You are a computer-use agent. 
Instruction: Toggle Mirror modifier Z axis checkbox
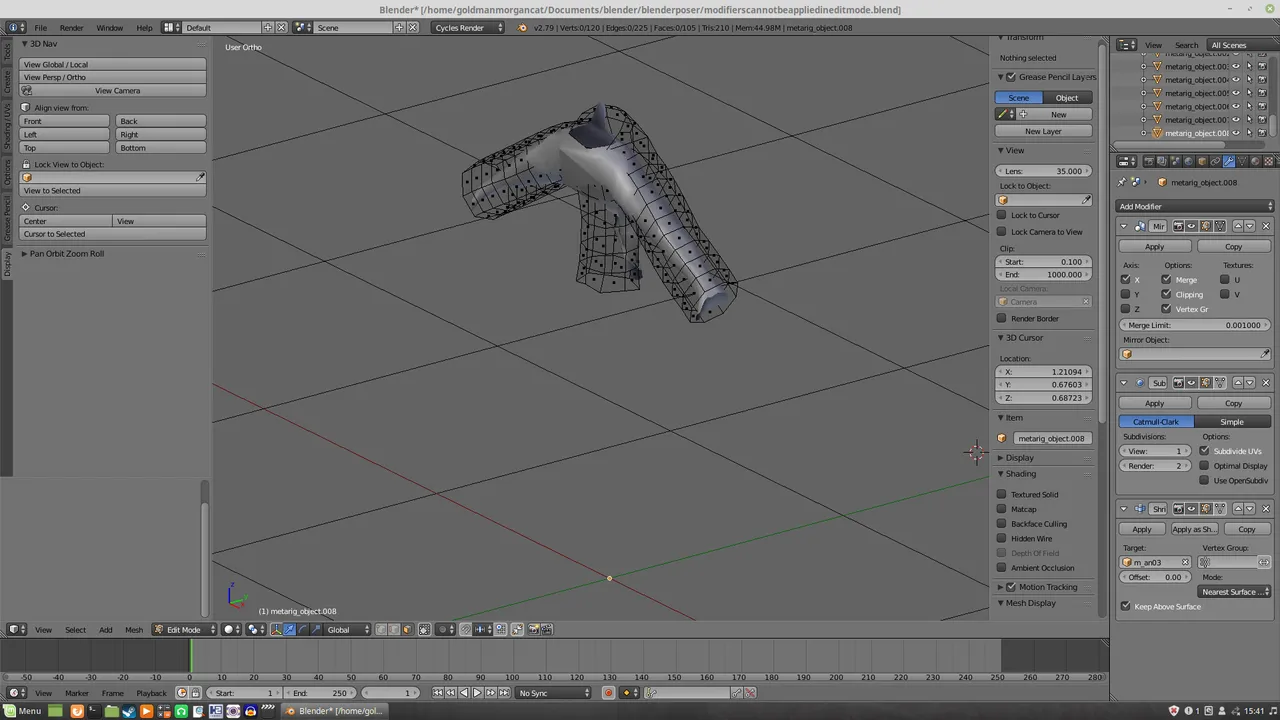pos(1126,309)
